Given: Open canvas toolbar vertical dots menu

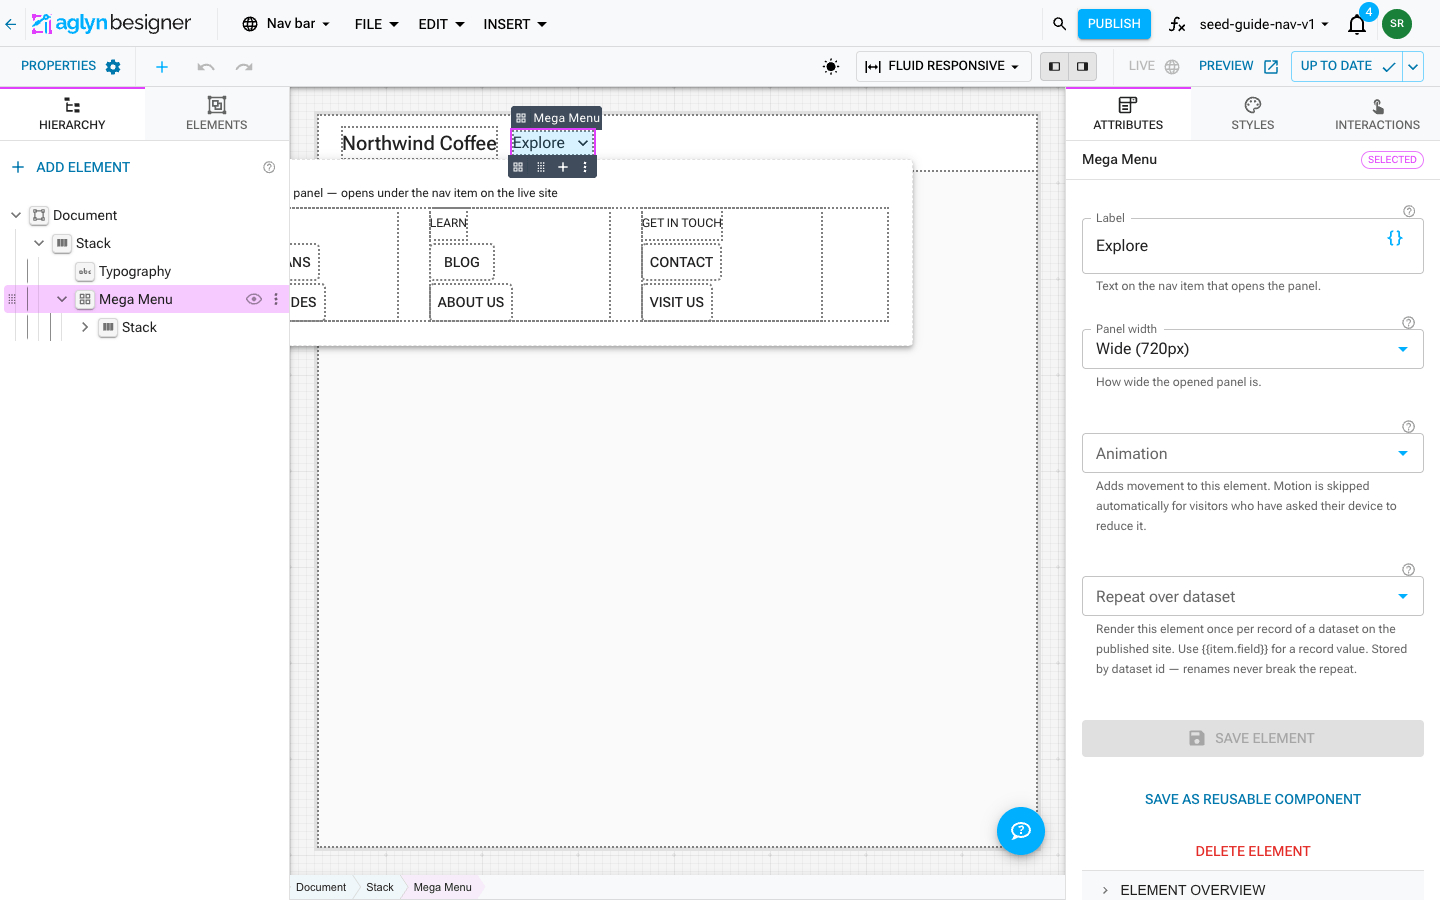Looking at the screenshot, I should point(585,167).
